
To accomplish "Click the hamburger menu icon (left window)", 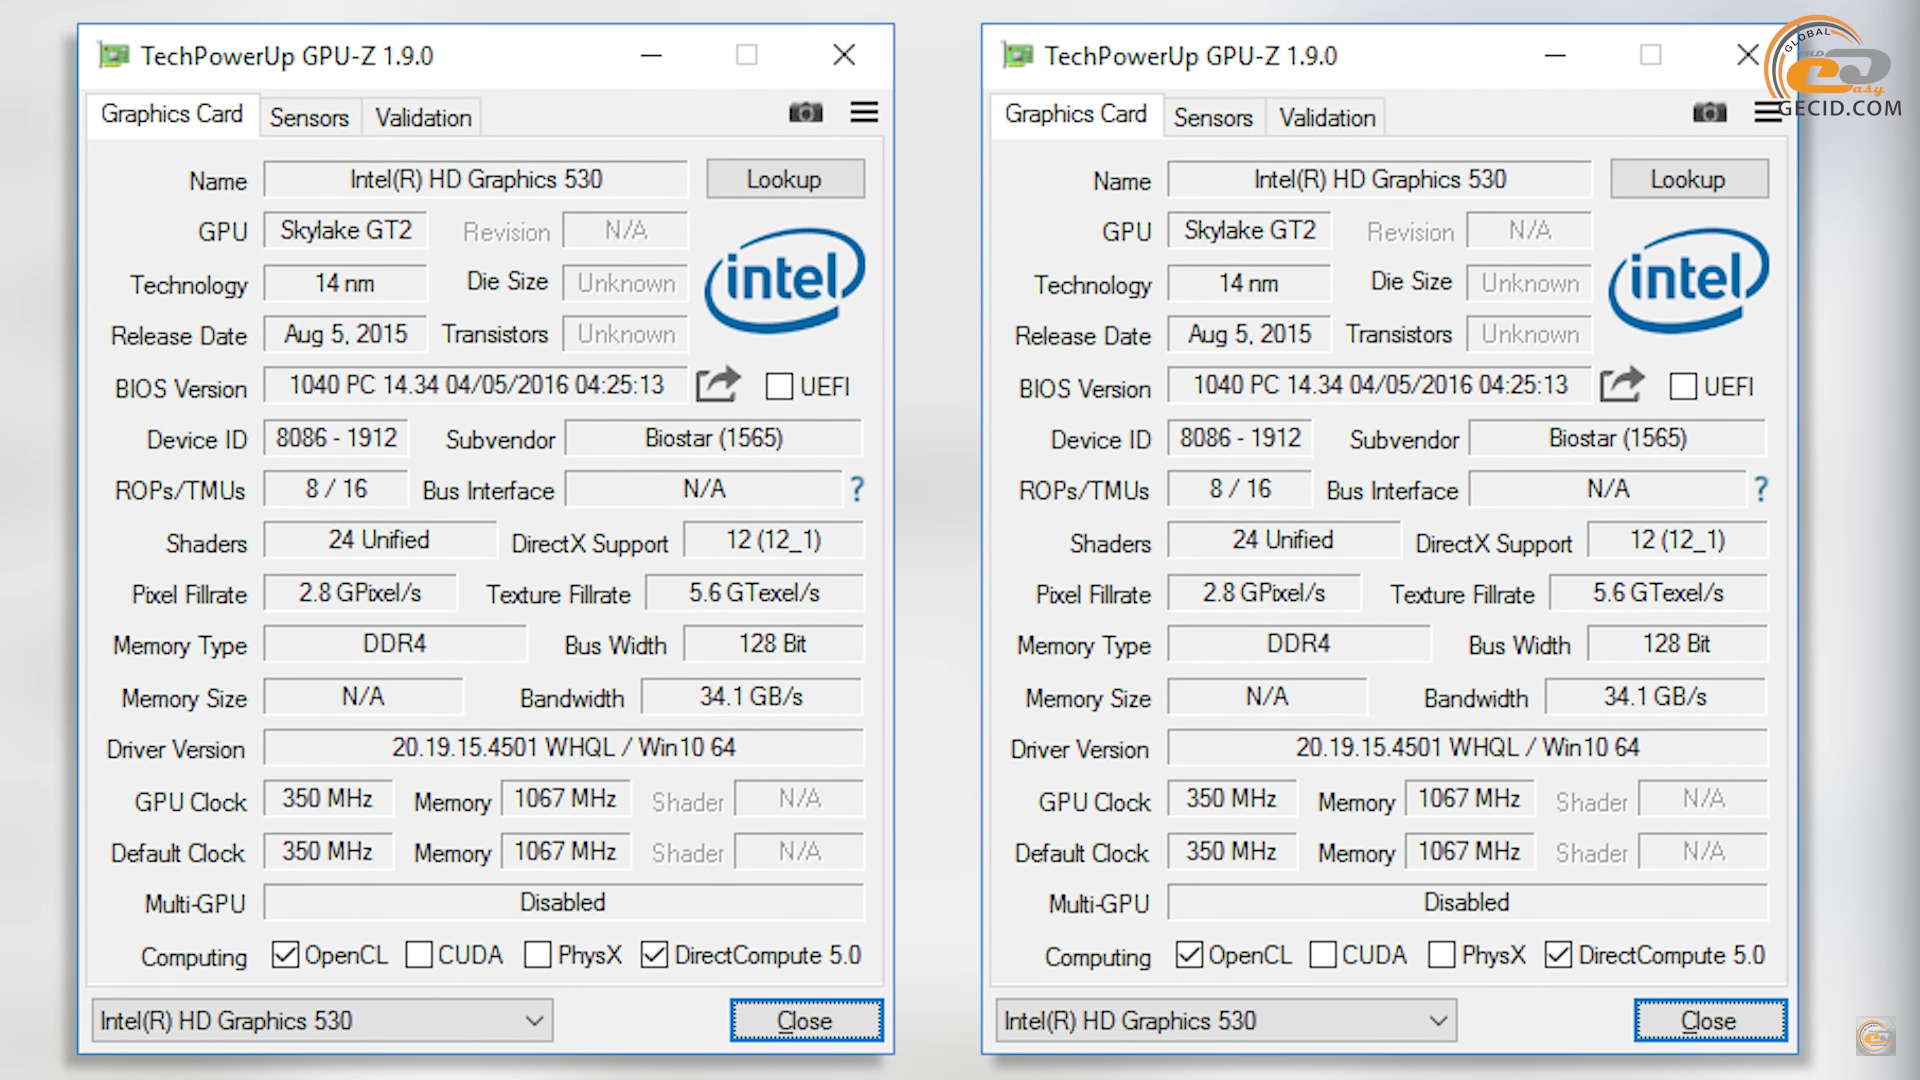I will click(x=864, y=112).
